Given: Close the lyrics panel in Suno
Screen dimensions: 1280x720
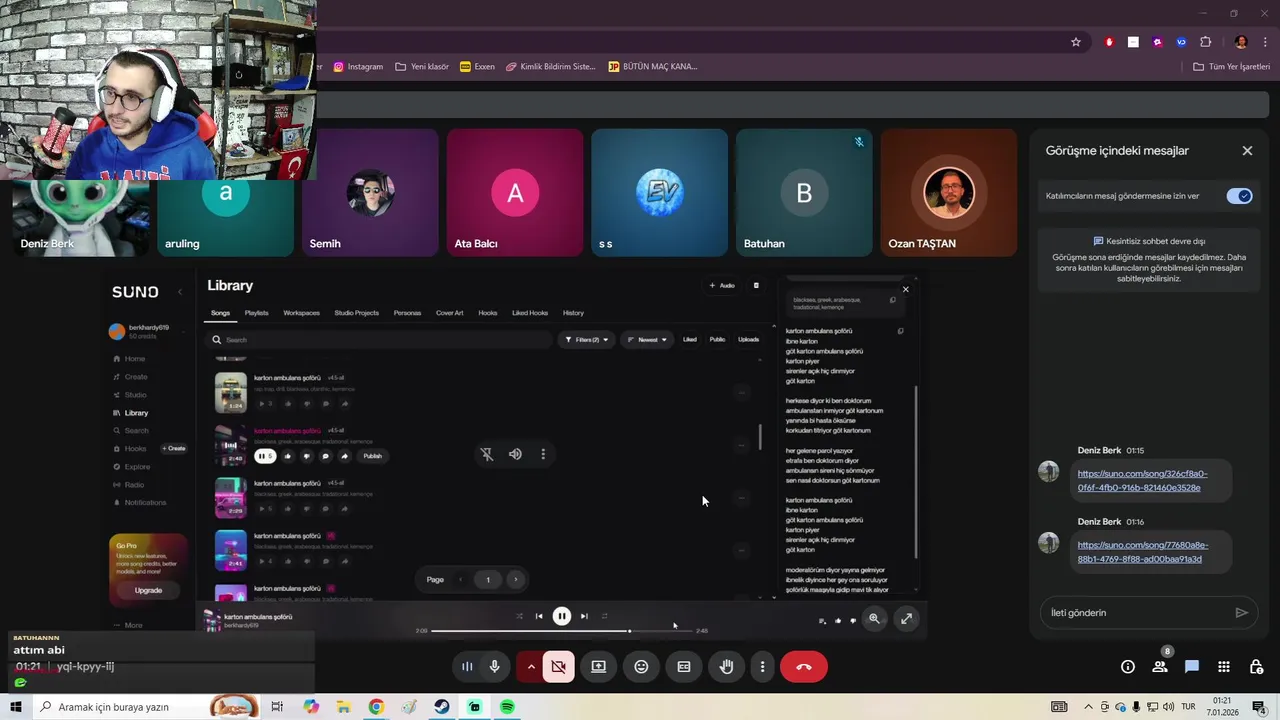Looking at the screenshot, I should click(x=905, y=290).
